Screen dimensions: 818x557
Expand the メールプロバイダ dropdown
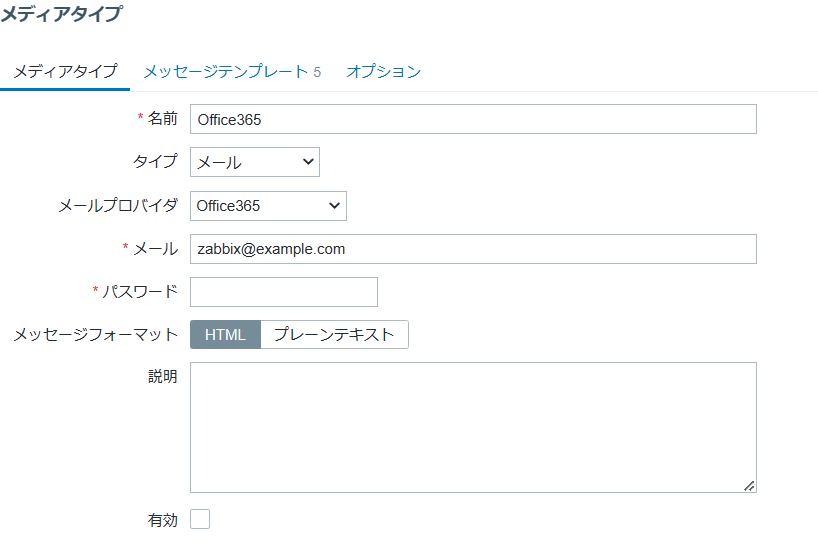[268, 206]
